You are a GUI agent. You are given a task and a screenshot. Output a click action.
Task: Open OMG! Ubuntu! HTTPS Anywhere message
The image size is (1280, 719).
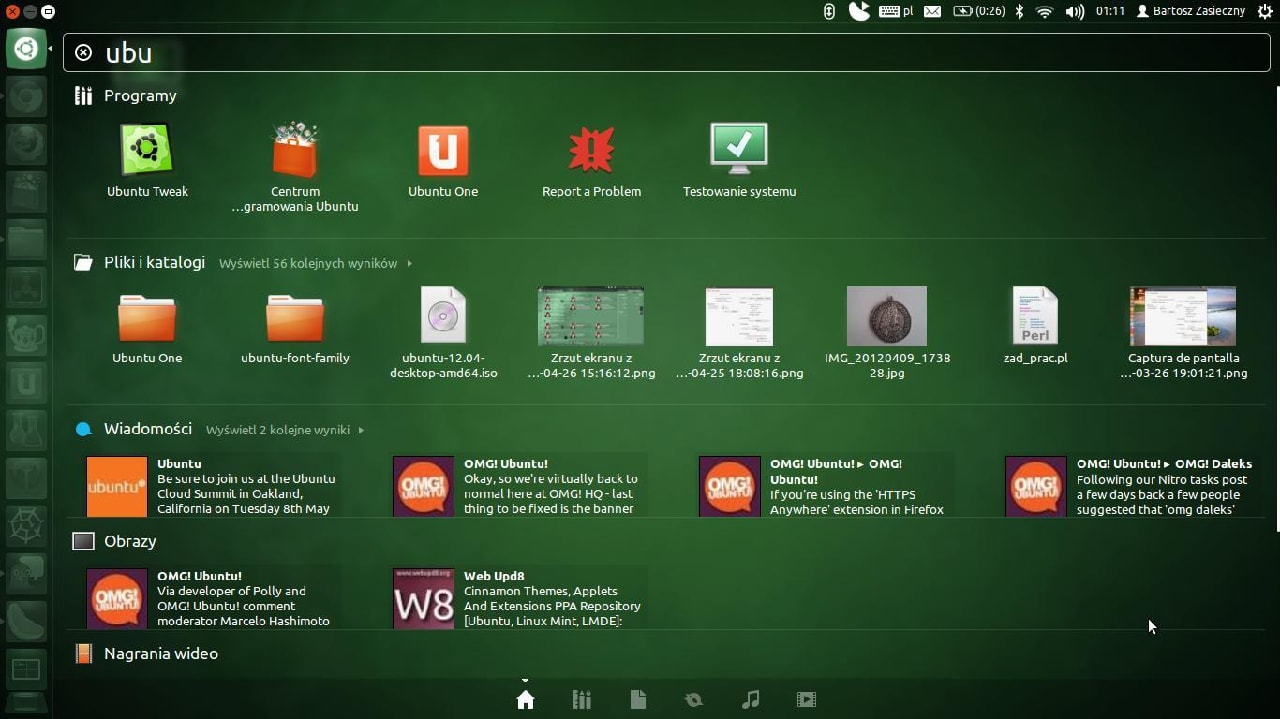(x=826, y=486)
